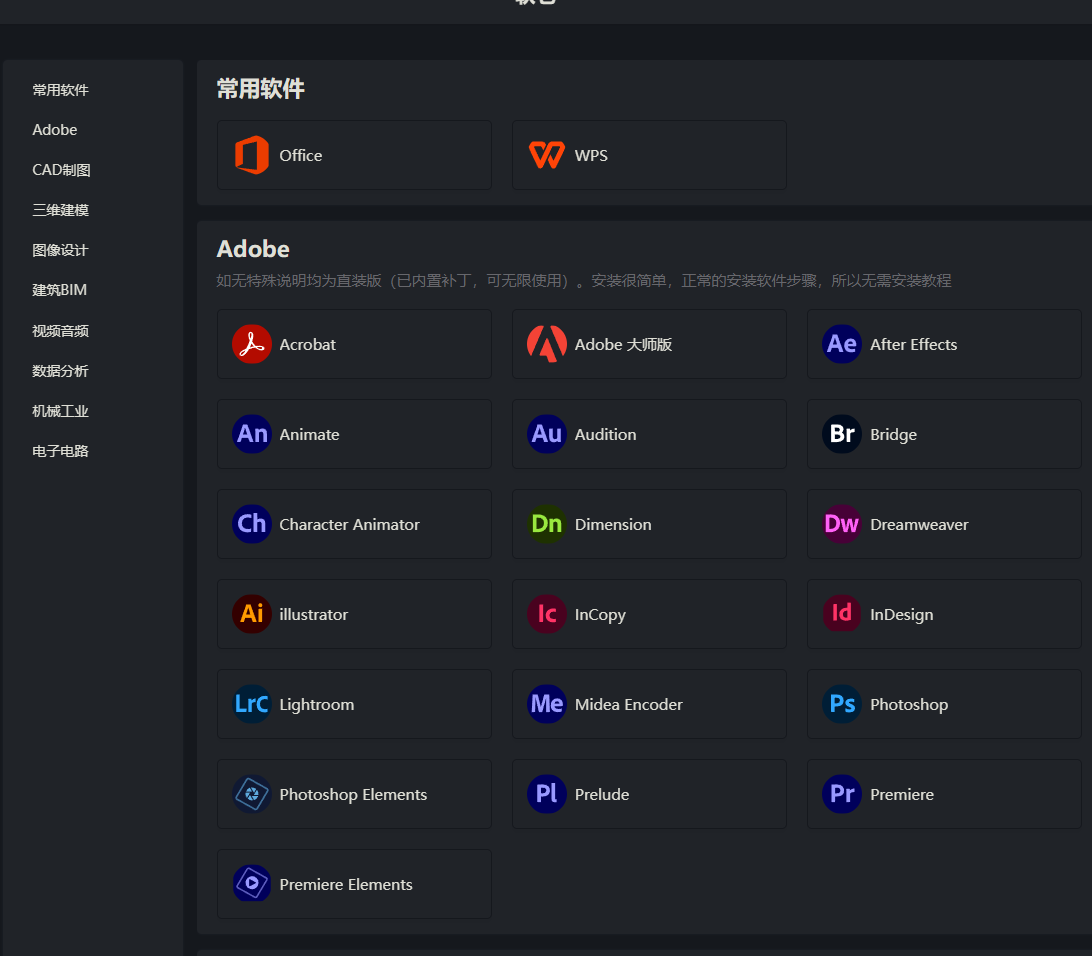Image resolution: width=1092 pixels, height=956 pixels.
Task: Click the Media Encoder Me icon
Action: coord(547,704)
